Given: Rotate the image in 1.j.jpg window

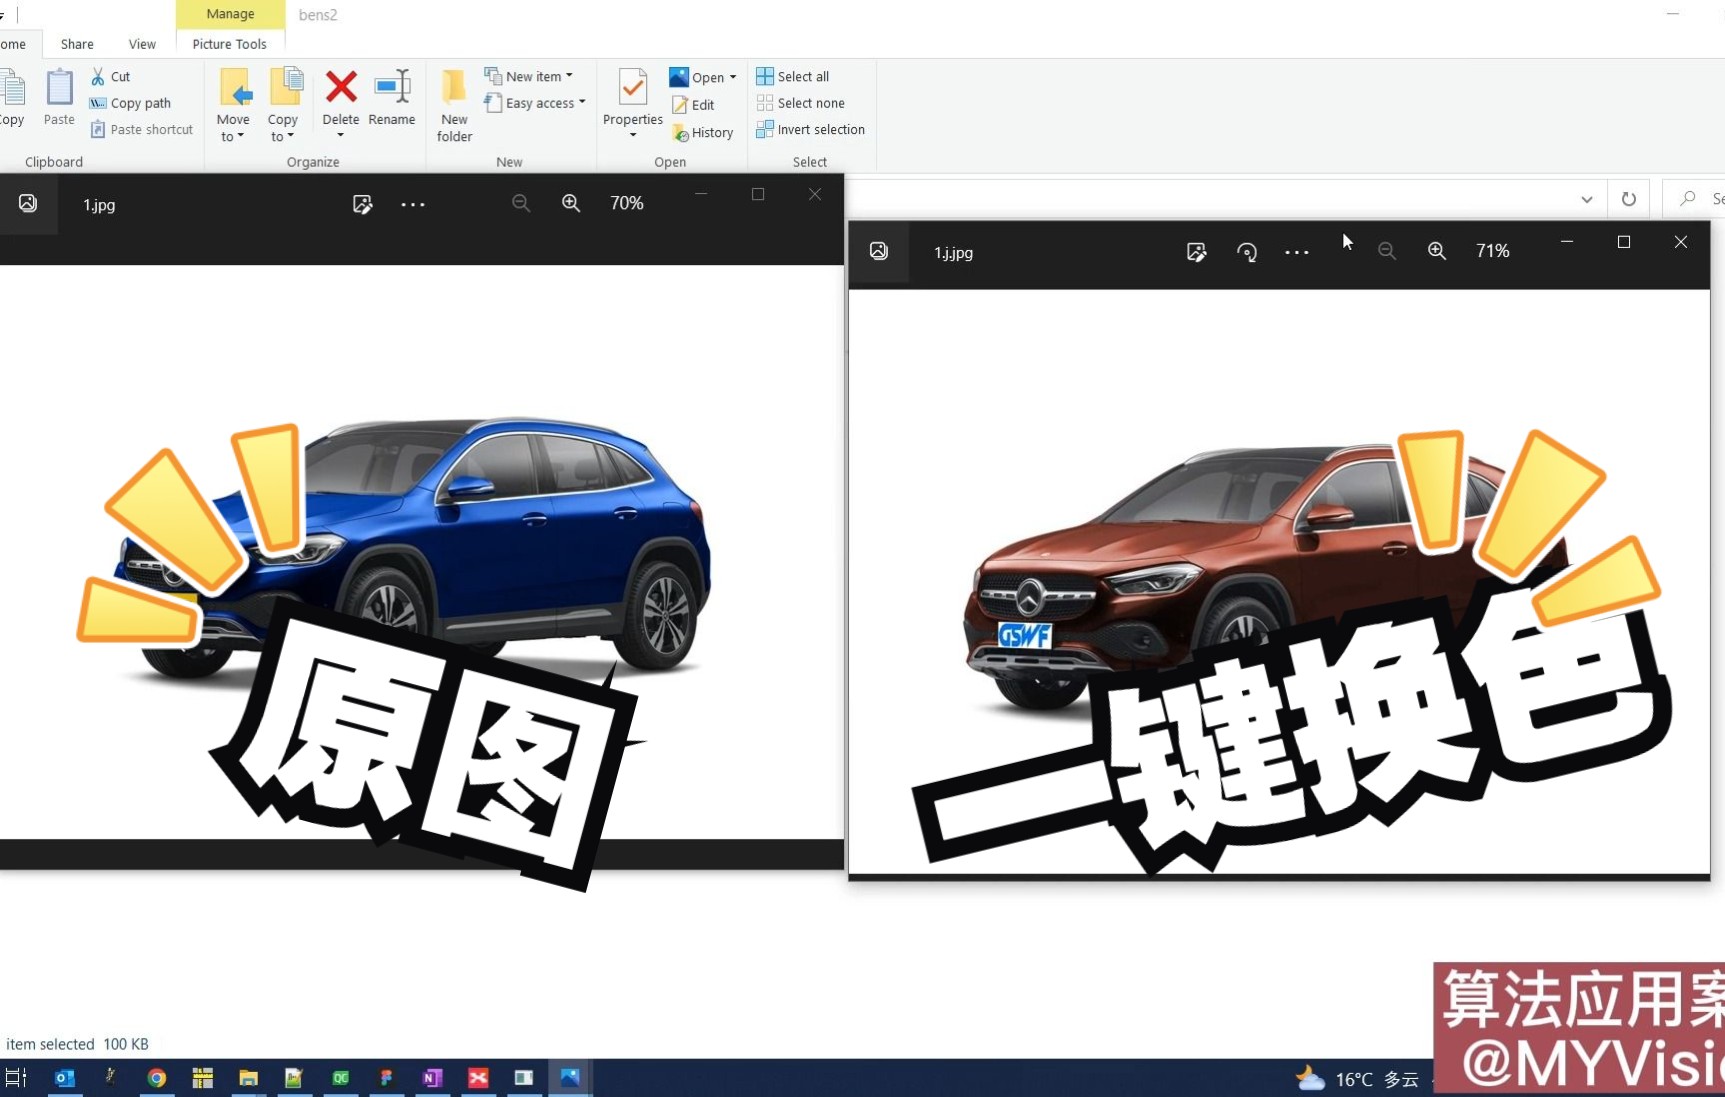Looking at the screenshot, I should click(x=1247, y=252).
